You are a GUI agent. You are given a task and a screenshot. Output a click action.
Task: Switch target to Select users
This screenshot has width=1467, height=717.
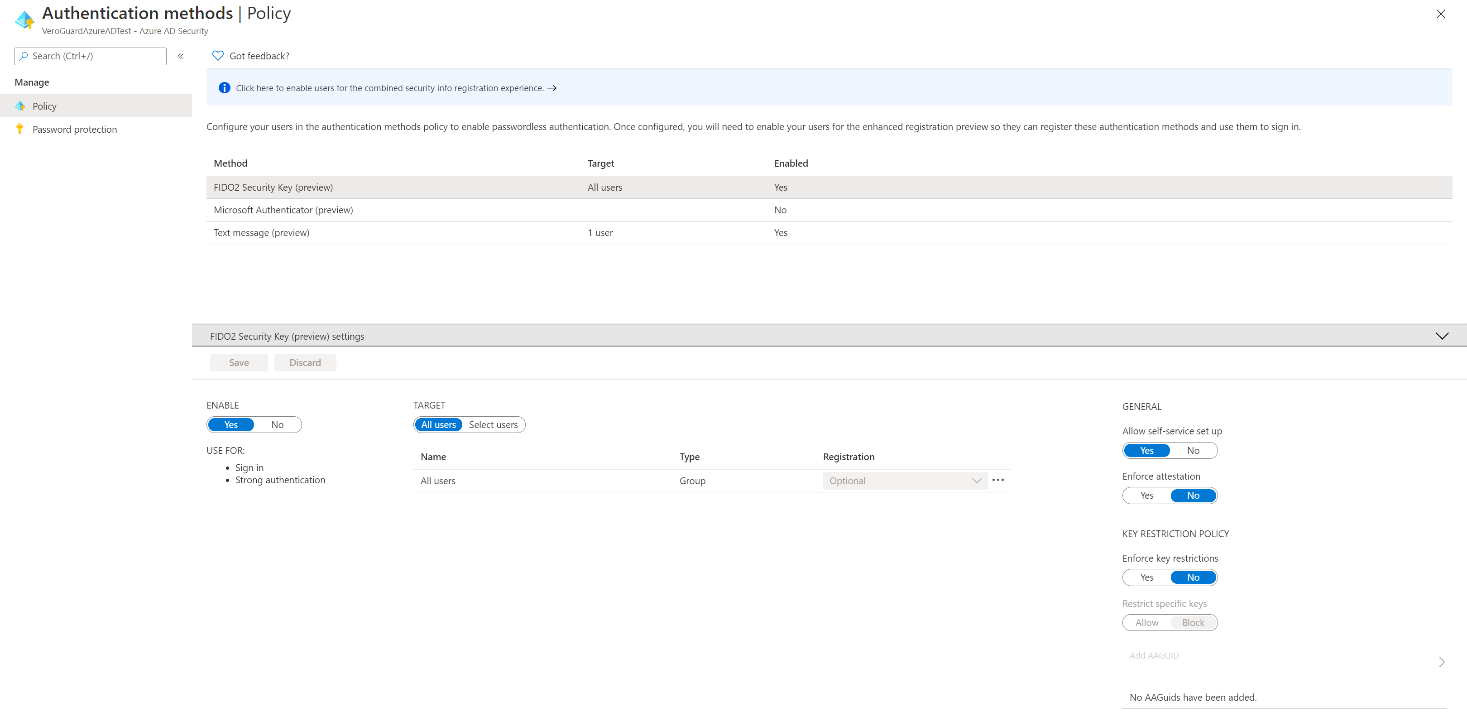[493, 425]
